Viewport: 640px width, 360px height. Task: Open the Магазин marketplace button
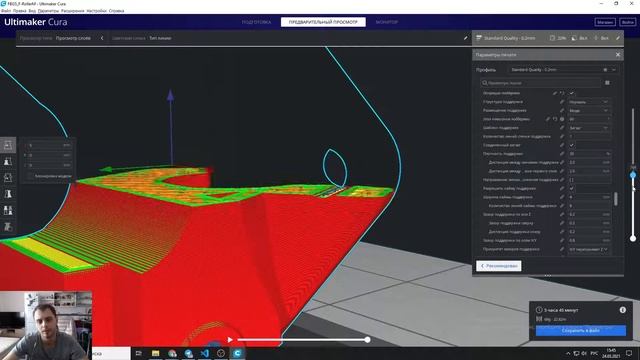pyautogui.click(x=605, y=22)
